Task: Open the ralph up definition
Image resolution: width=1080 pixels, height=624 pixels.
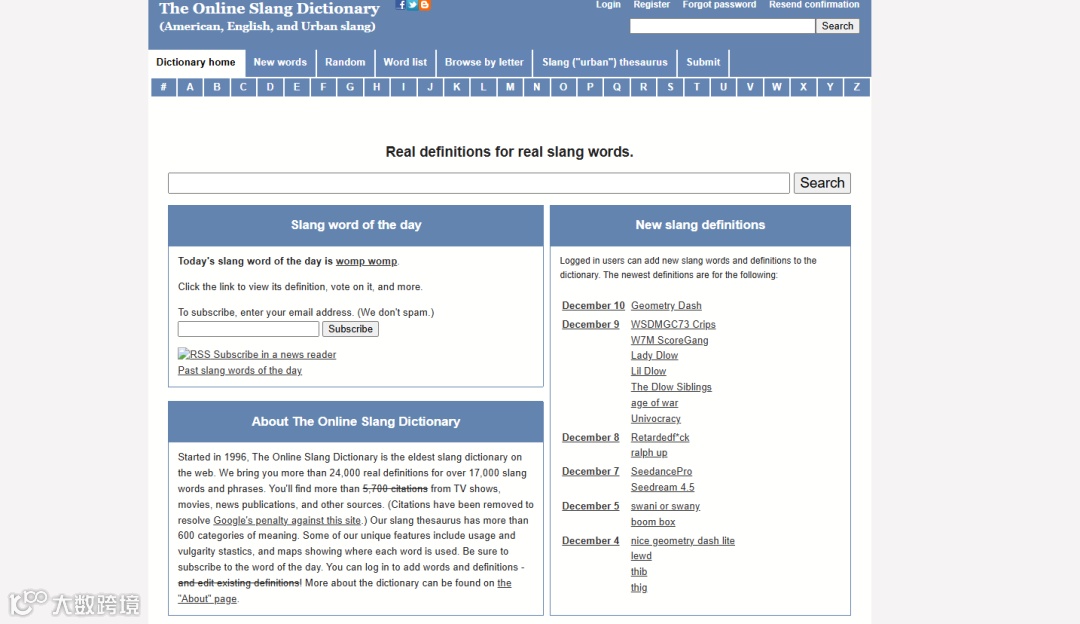Action: pos(649,453)
